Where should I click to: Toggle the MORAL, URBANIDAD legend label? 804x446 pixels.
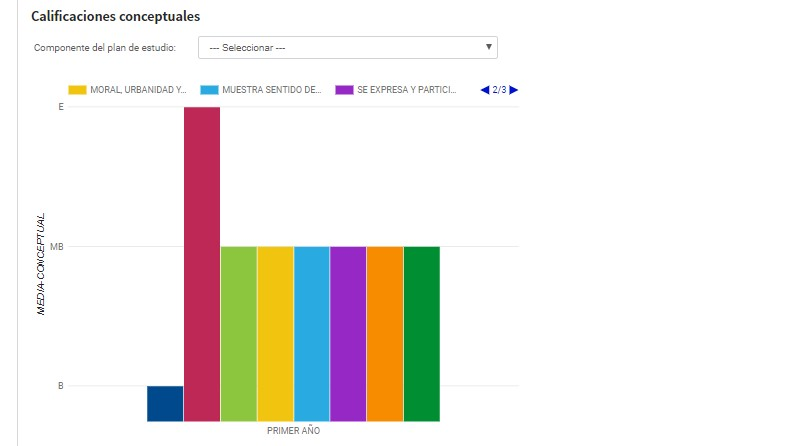tap(138, 90)
